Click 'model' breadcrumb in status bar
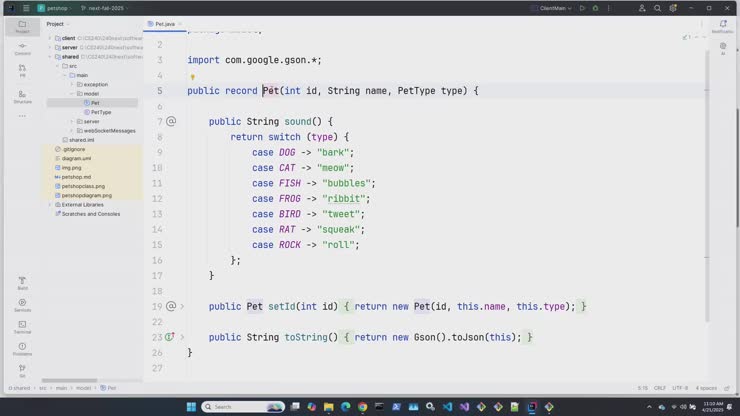This screenshot has width=740, height=416. point(83,388)
